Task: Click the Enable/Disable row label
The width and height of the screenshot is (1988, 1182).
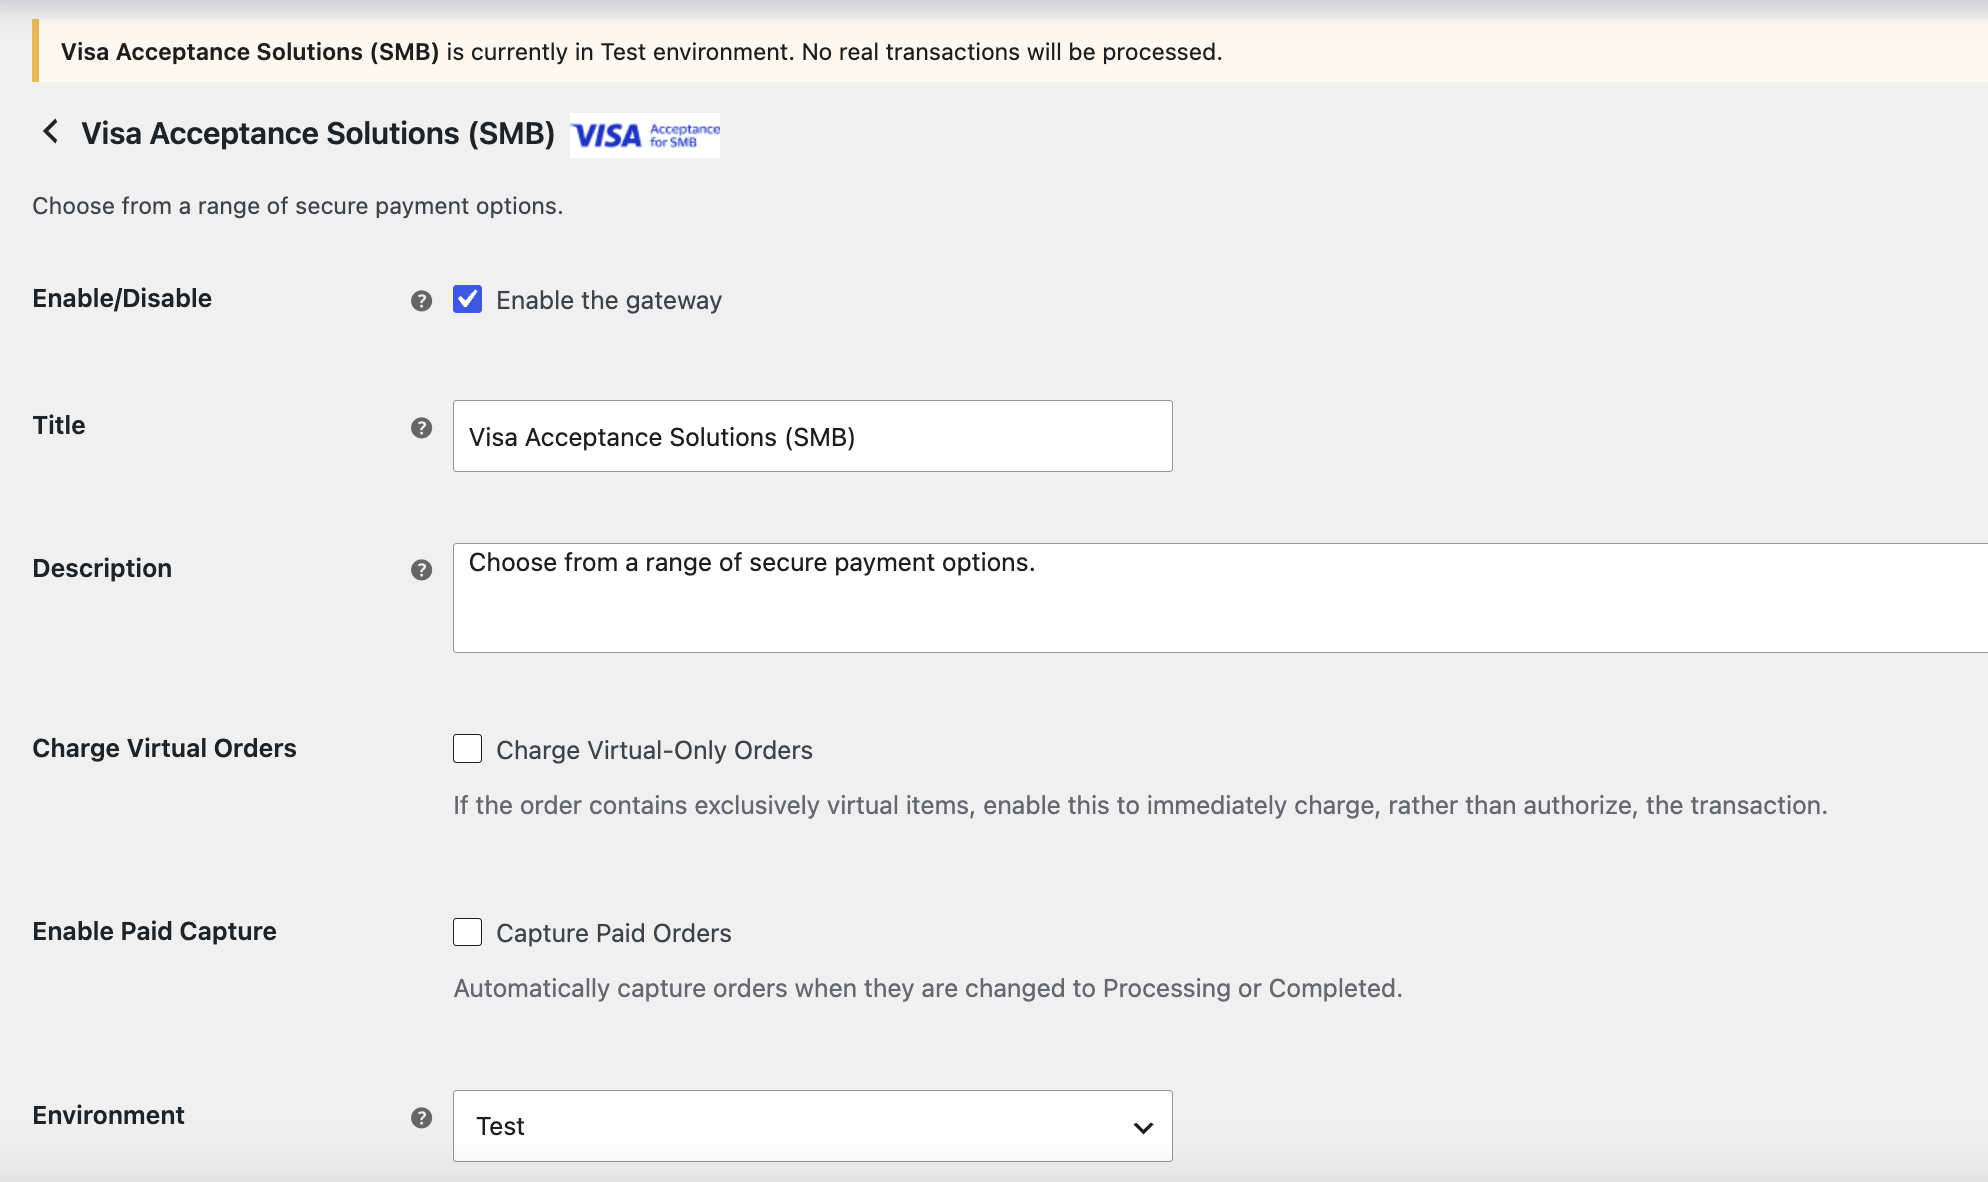Action: coord(122,298)
